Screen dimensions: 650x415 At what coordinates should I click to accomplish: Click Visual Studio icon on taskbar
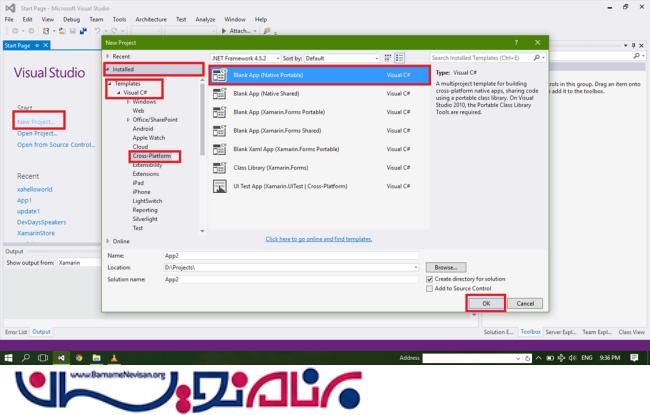pos(61,357)
